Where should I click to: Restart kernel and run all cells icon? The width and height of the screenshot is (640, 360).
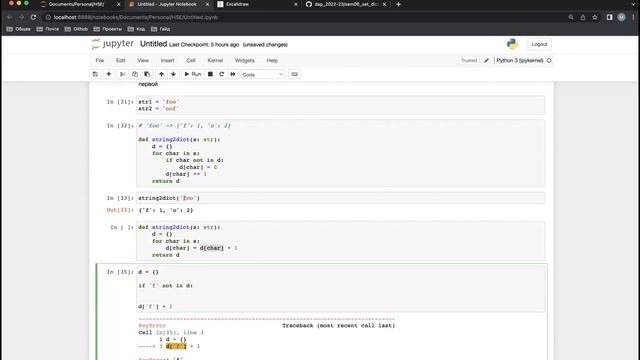click(233, 74)
